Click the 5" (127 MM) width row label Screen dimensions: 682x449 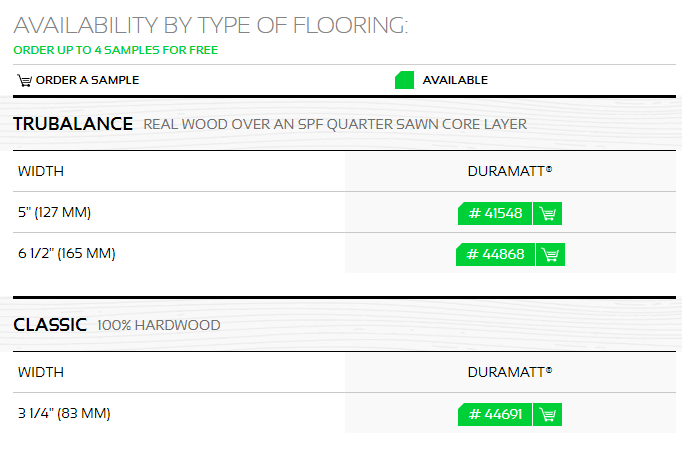coord(54,212)
